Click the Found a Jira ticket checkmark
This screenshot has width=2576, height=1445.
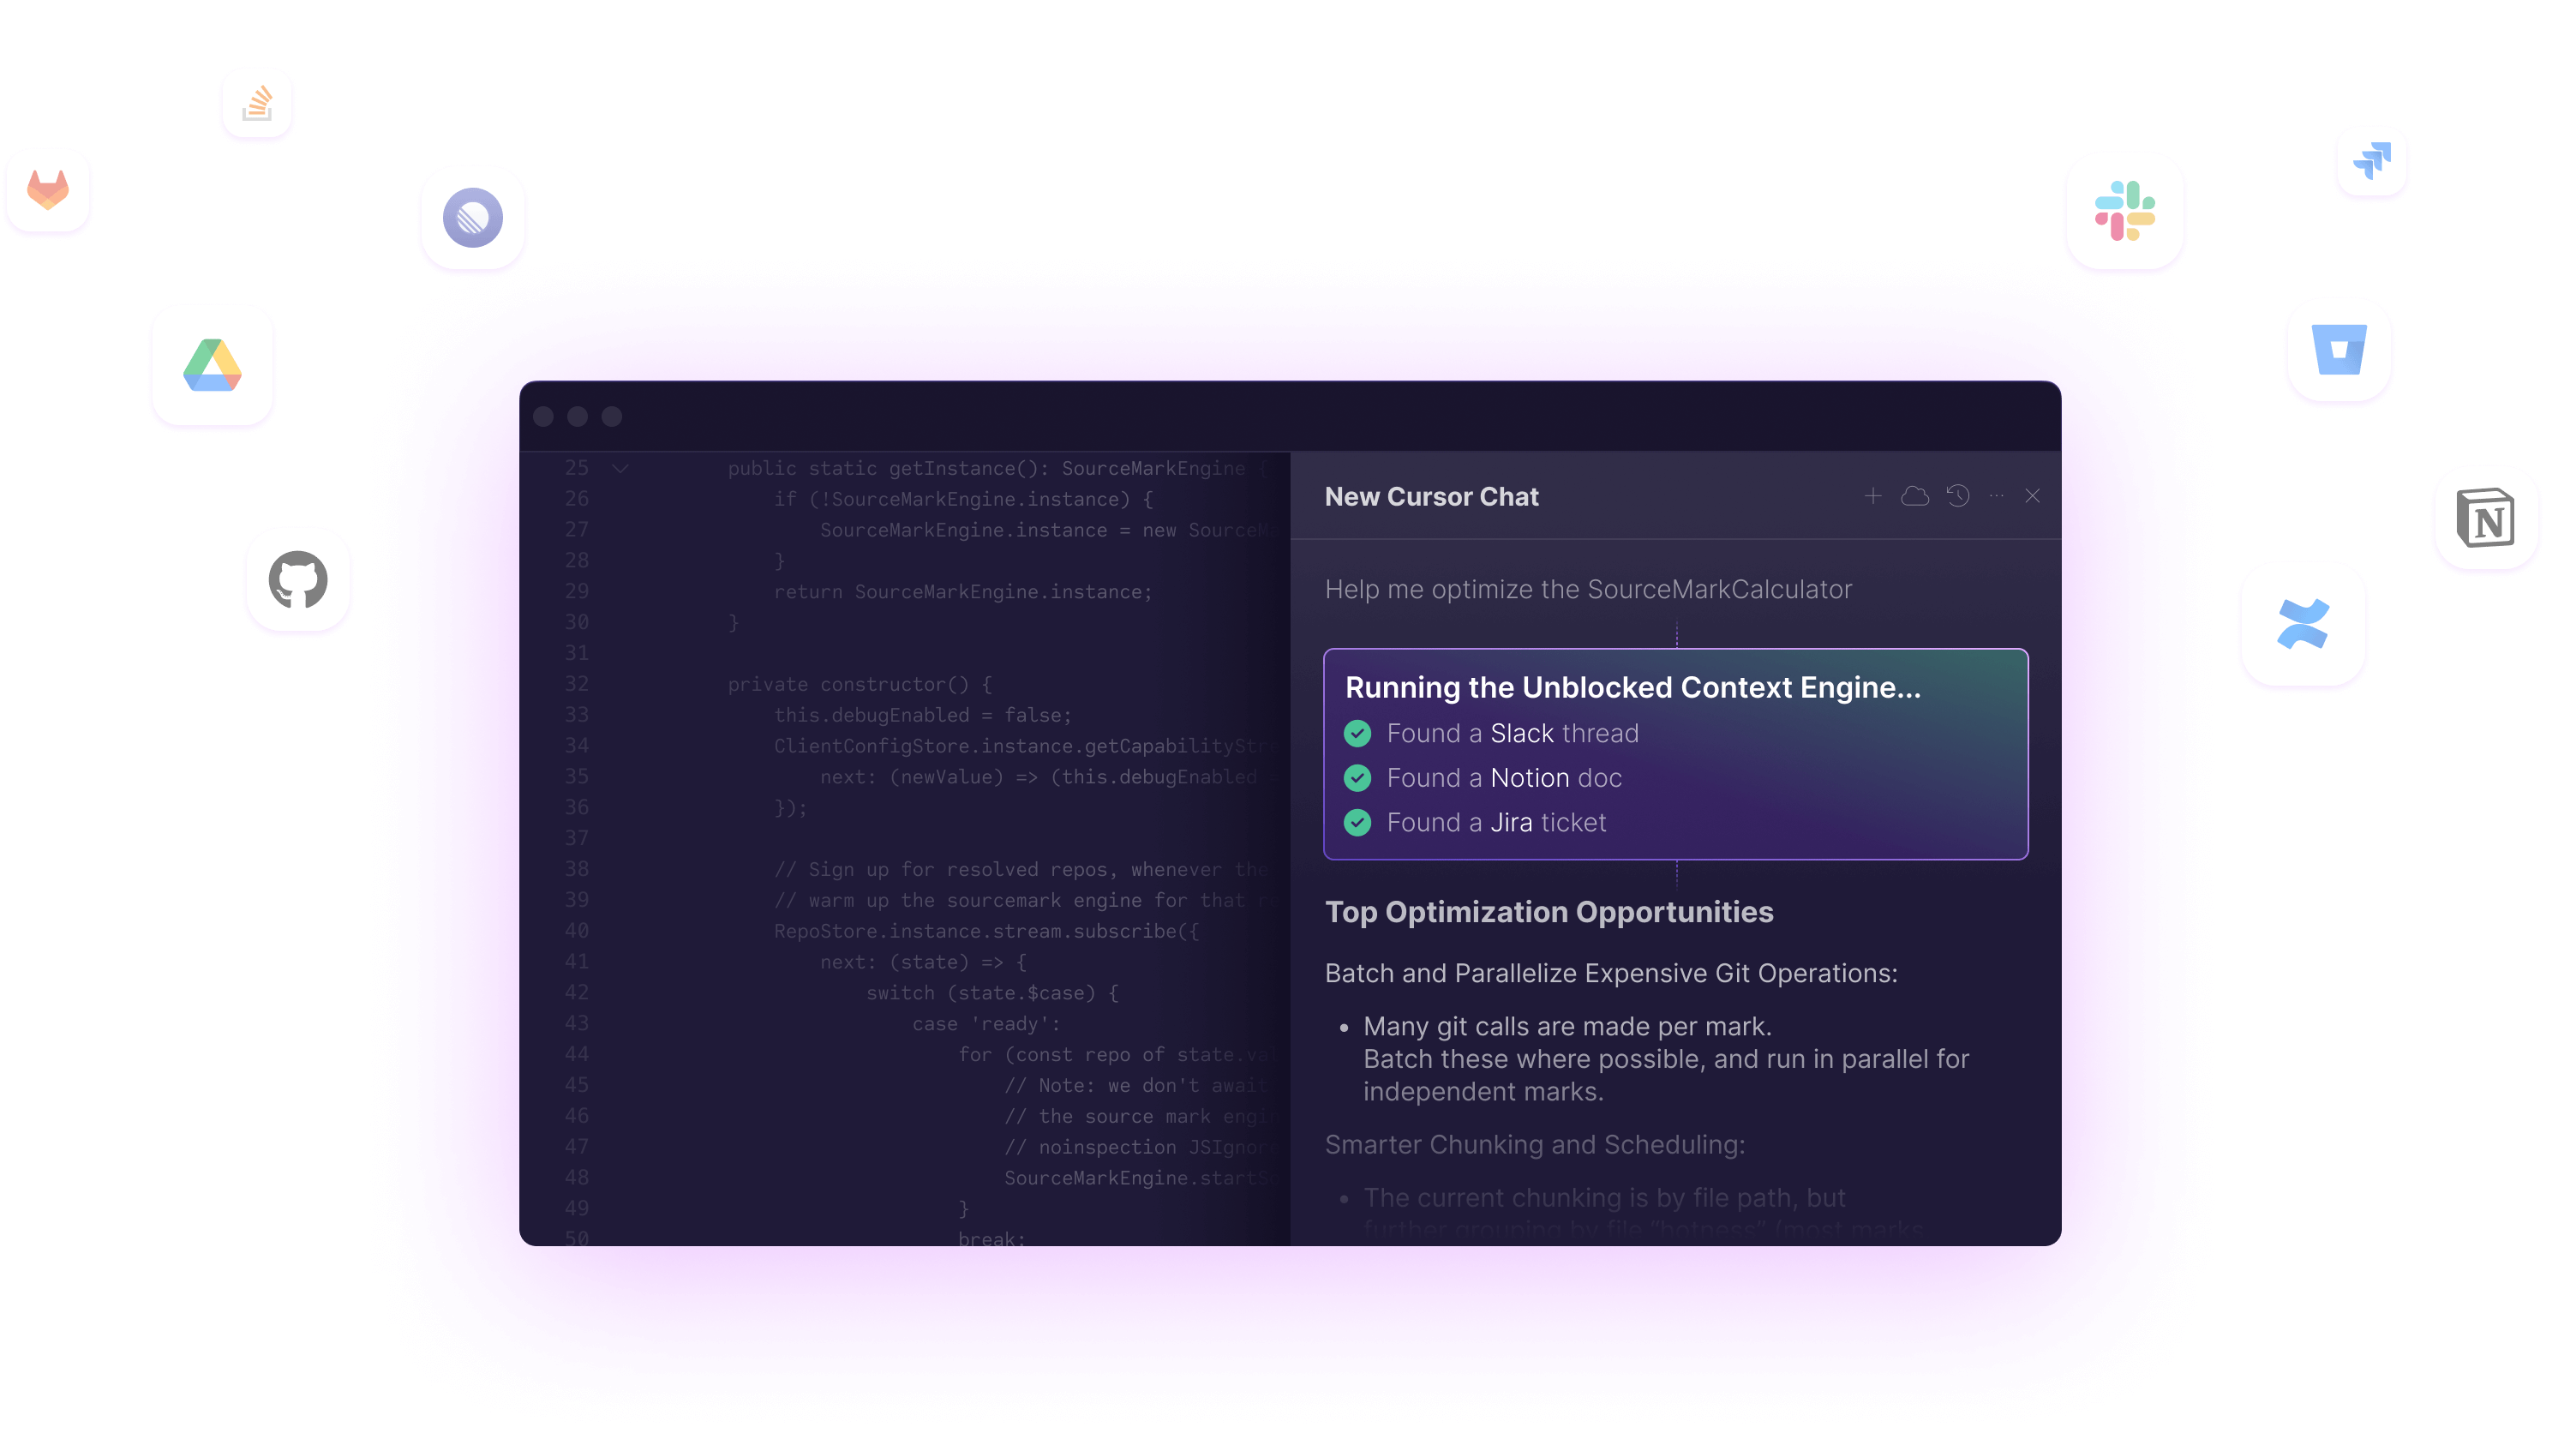[x=1357, y=823]
